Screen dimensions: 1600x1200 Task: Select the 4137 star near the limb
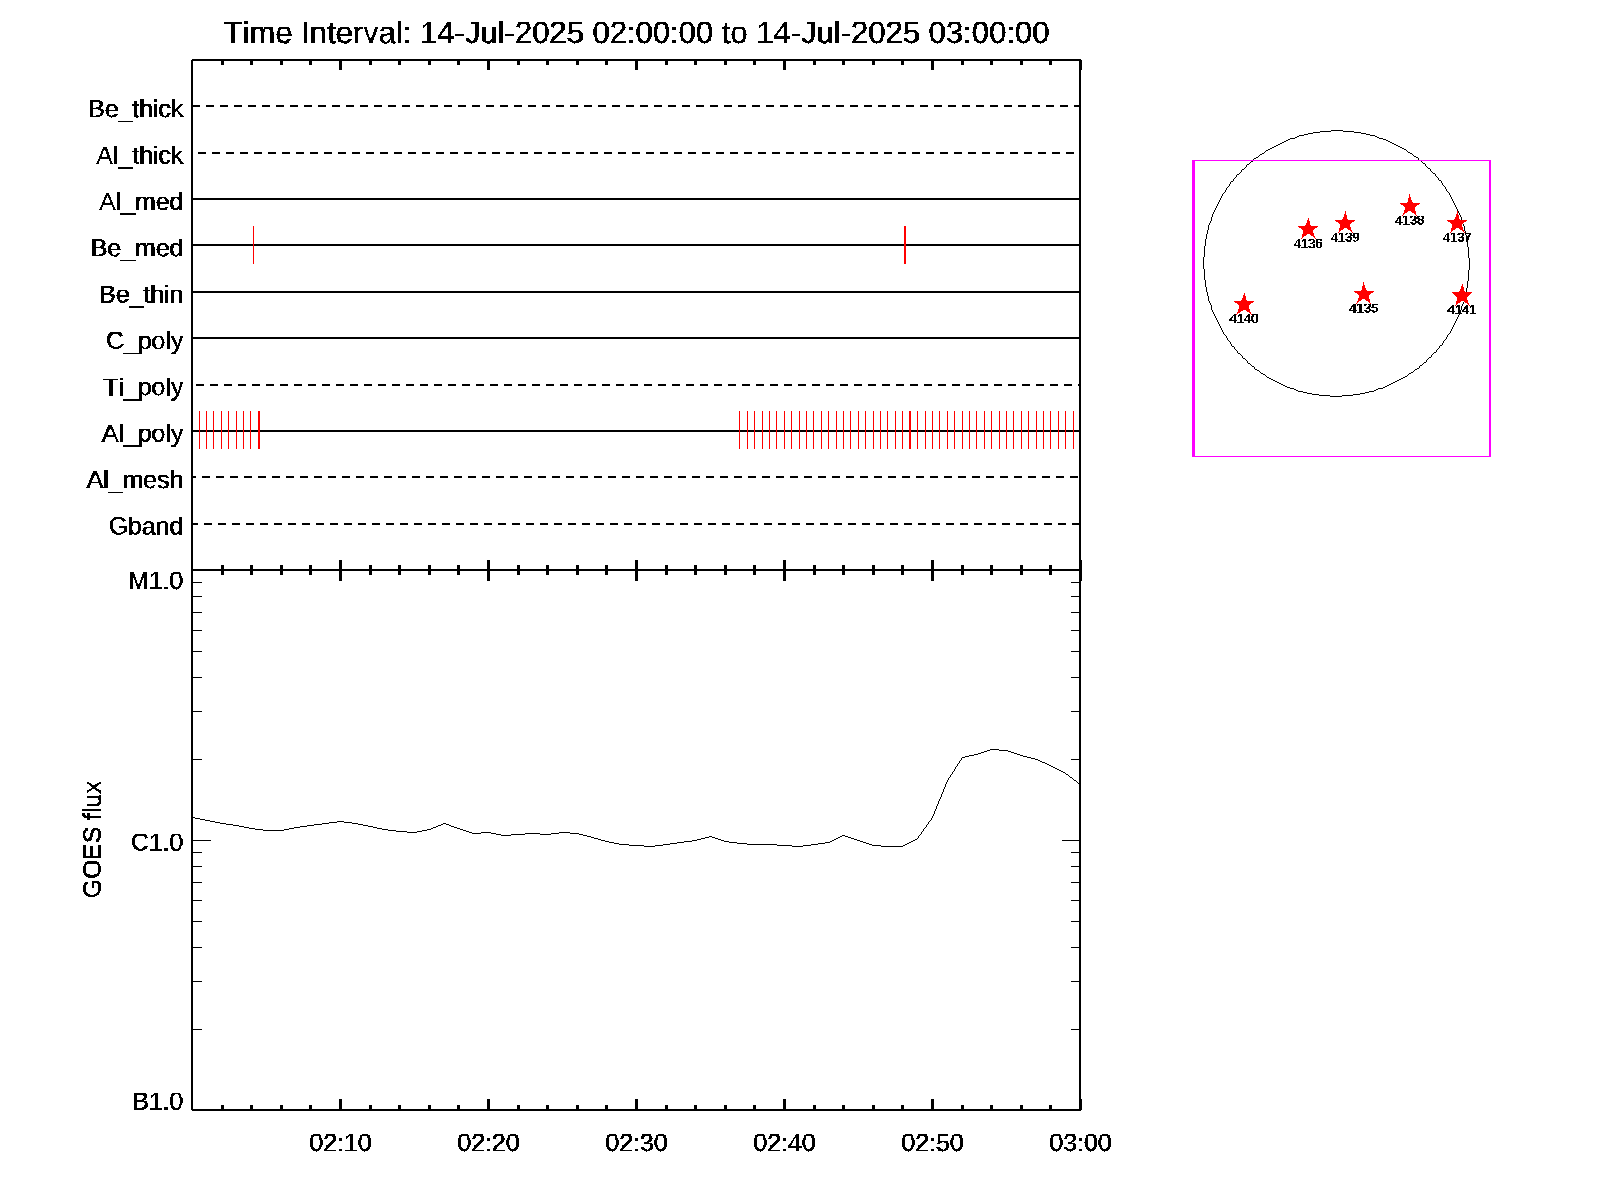1457,223
